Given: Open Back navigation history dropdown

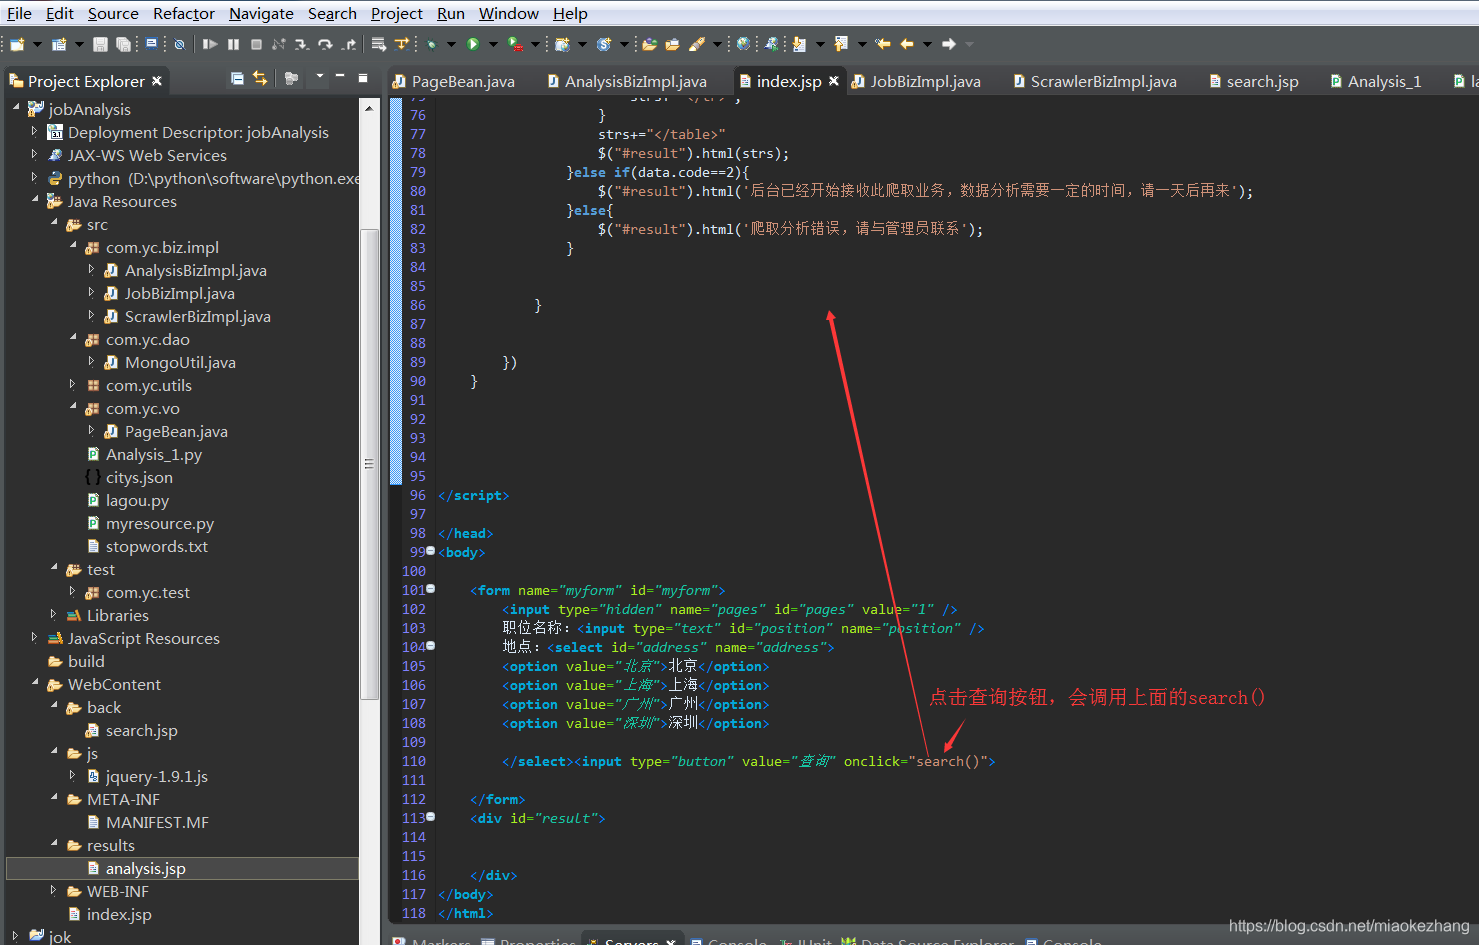Looking at the screenshot, I should tap(928, 44).
